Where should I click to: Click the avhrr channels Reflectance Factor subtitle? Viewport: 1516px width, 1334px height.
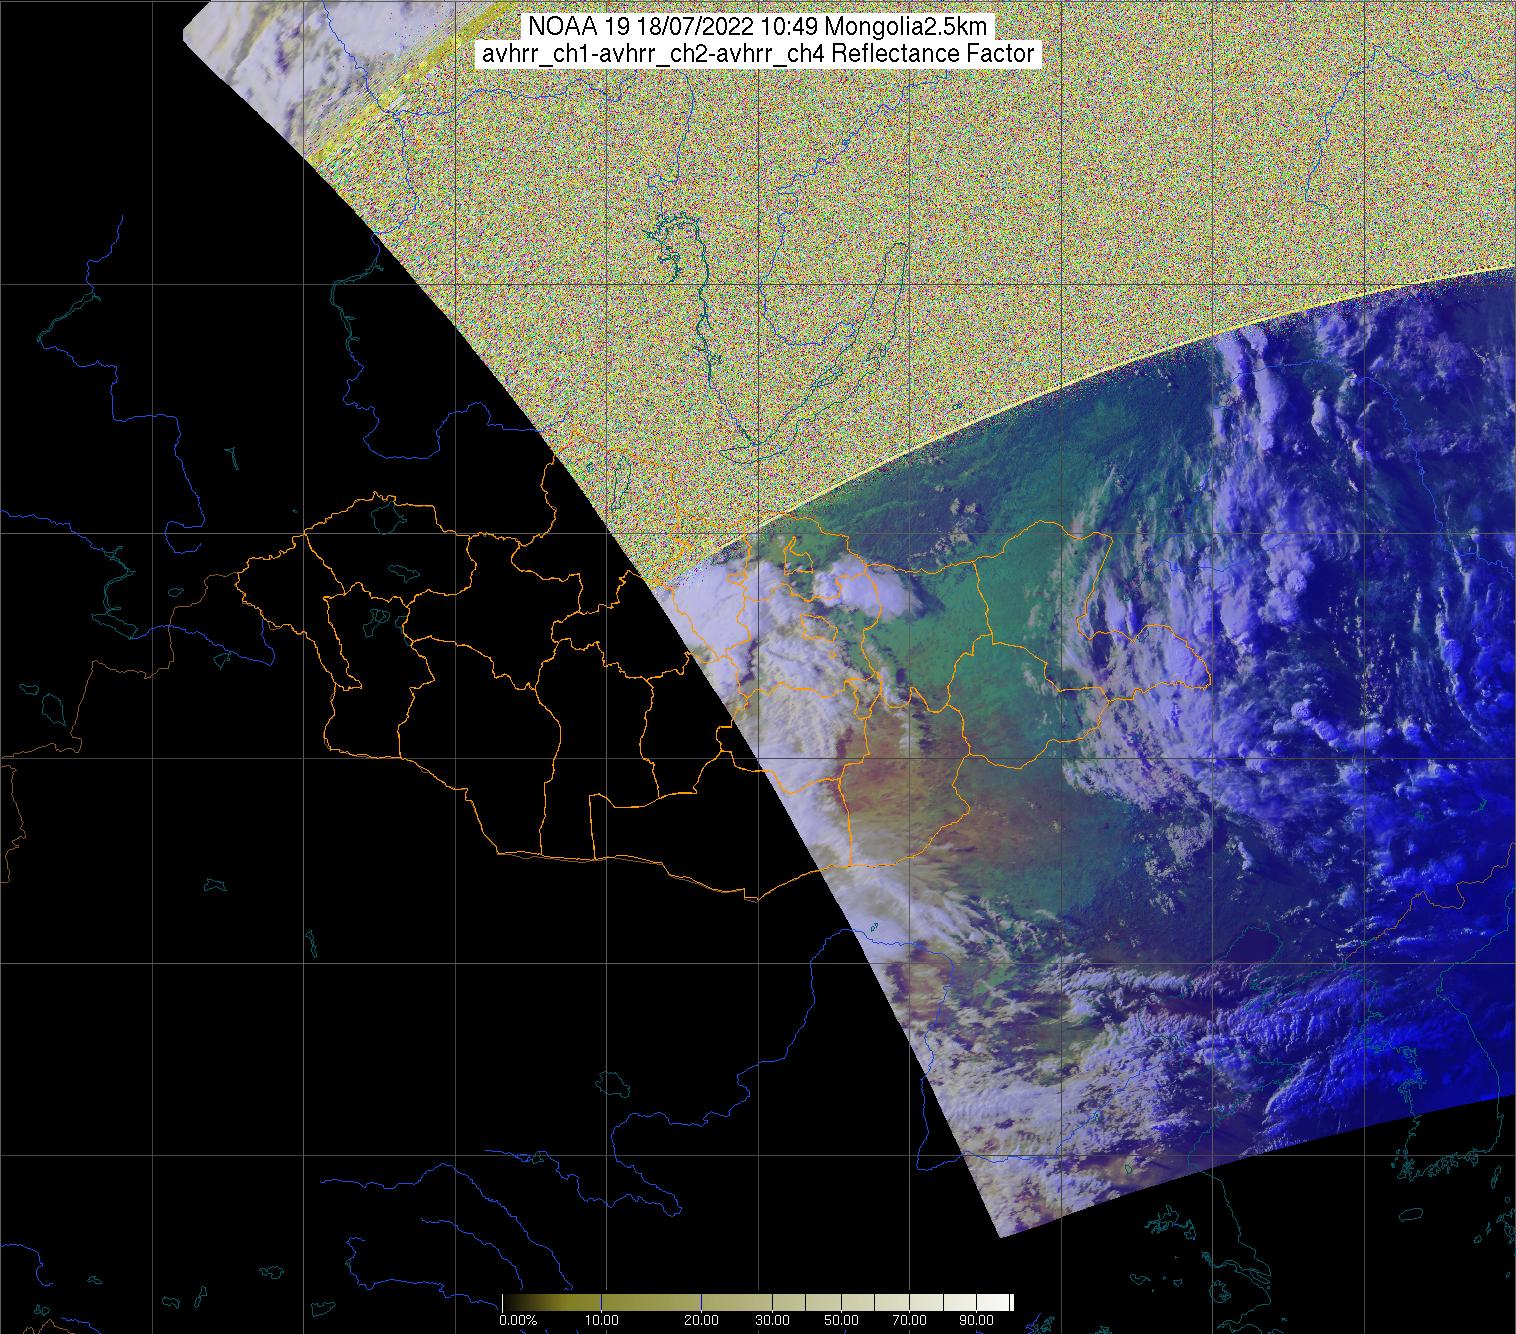pyautogui.click(x=758, y=54)
